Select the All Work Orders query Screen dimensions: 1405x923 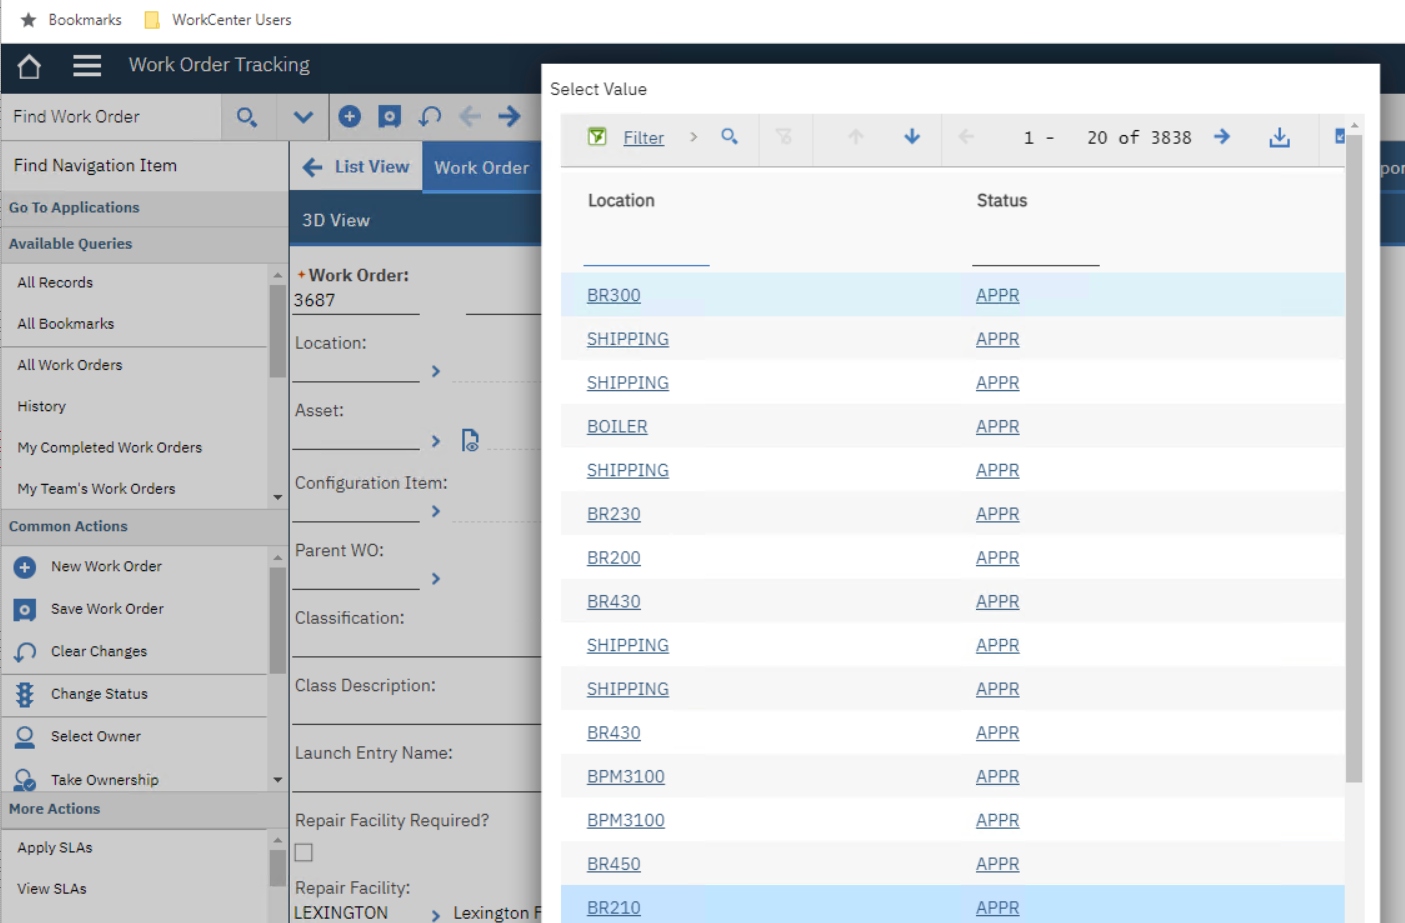point(70,365)
